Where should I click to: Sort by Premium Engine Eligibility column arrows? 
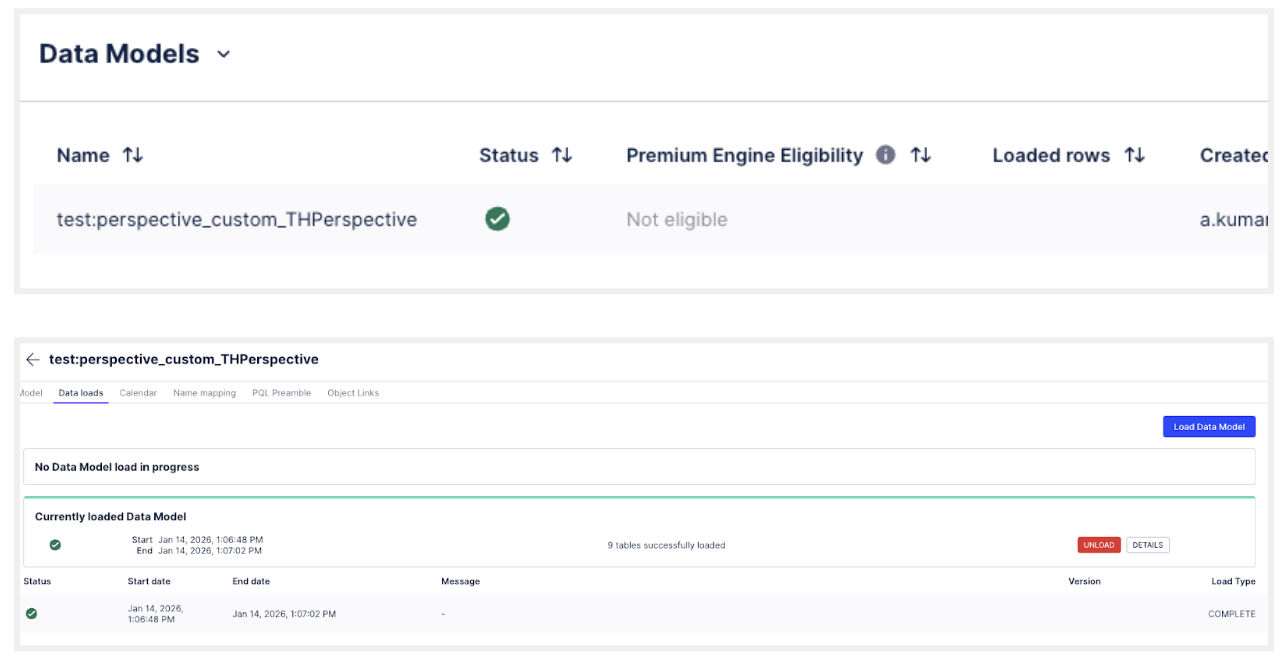coord(920,155)
